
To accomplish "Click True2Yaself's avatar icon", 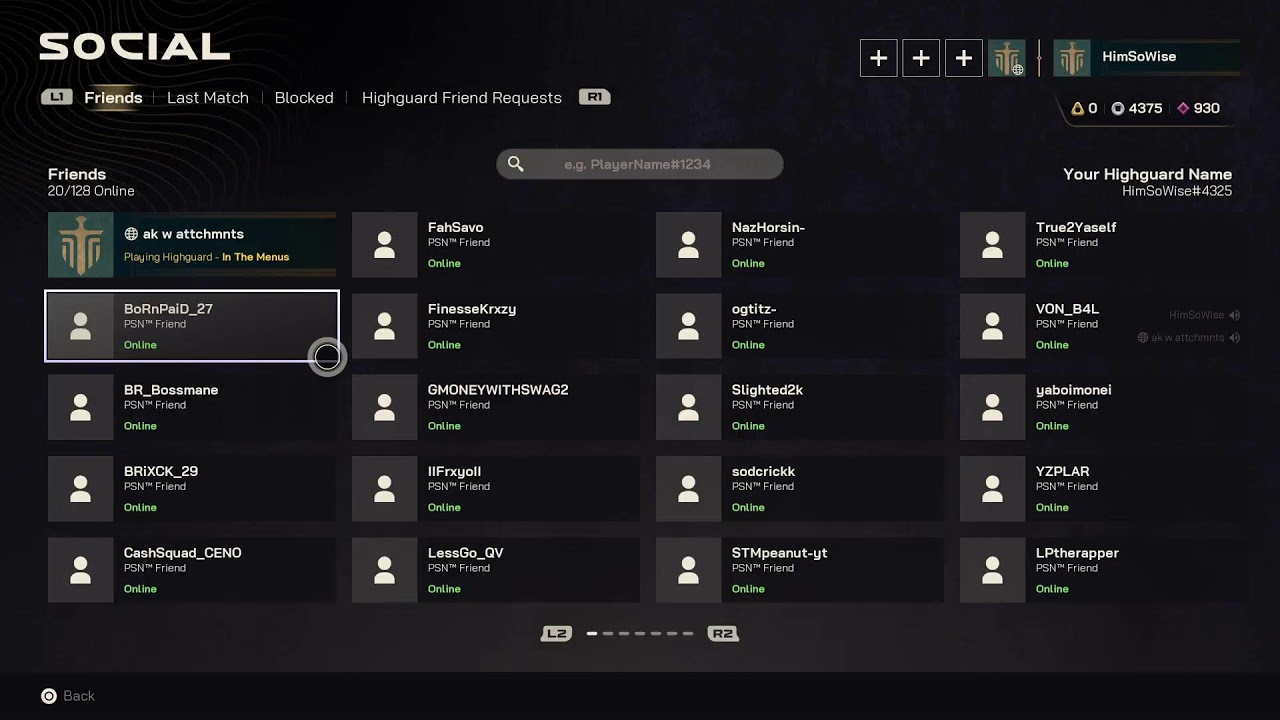I will click(x=993, y=245).
